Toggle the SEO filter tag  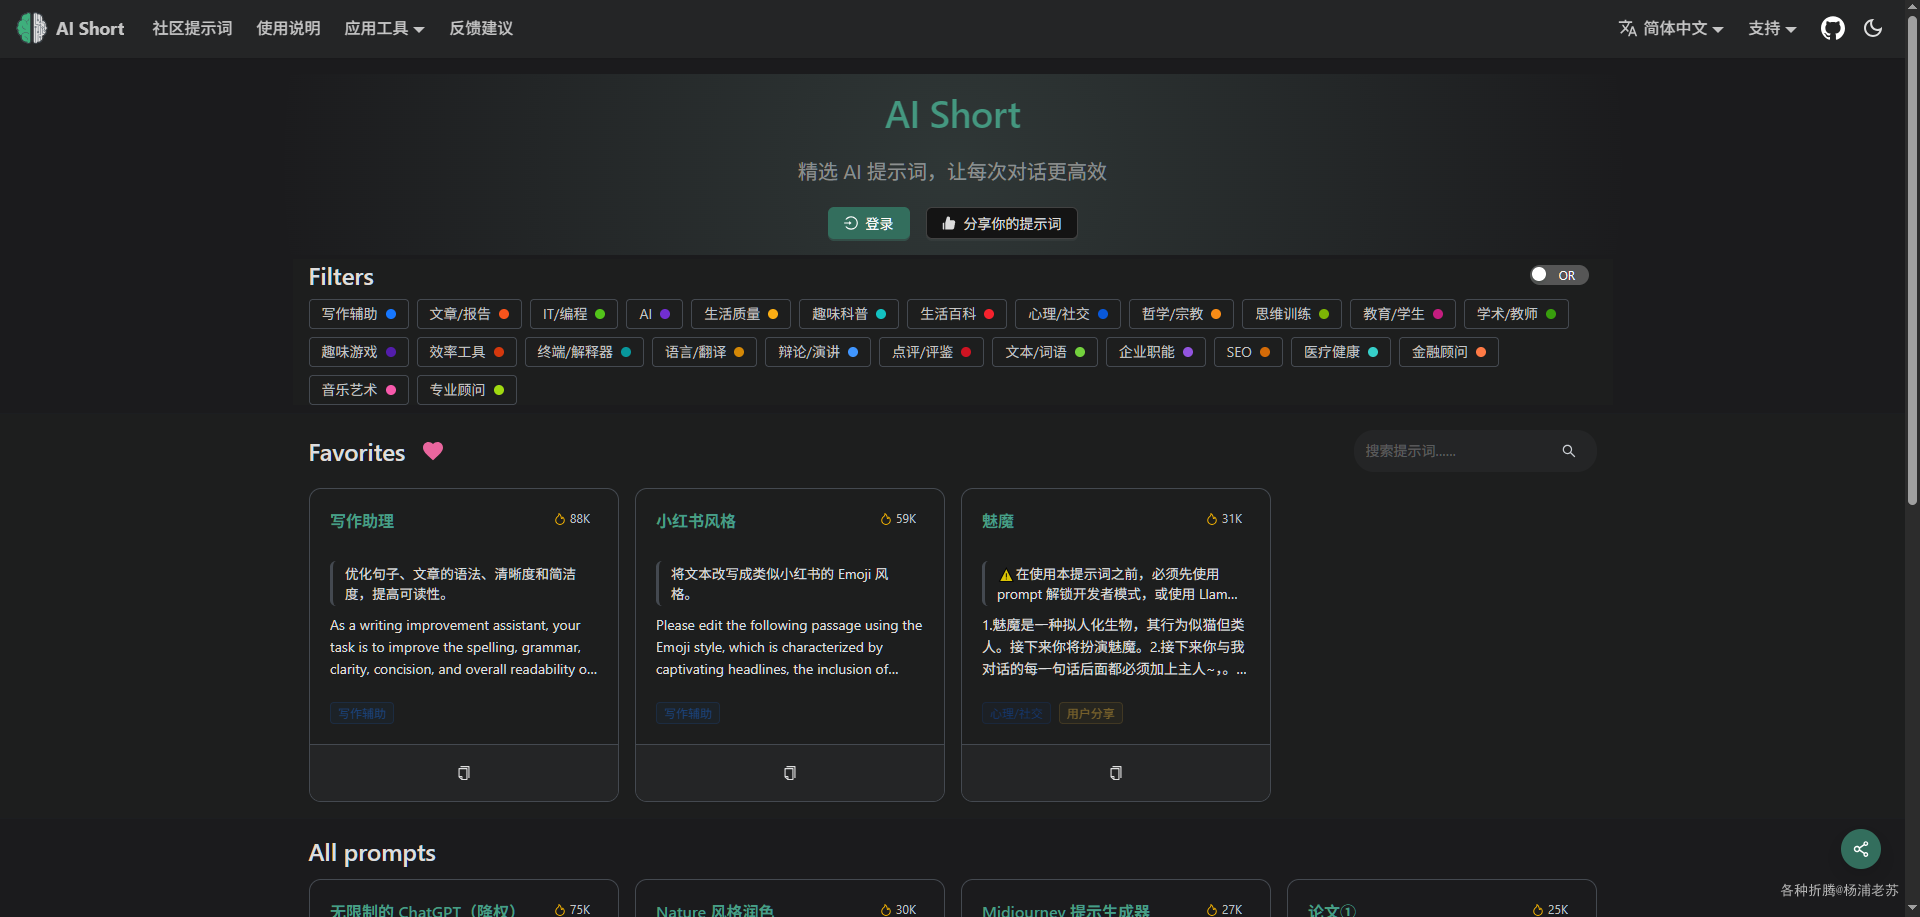click(1248, 352)
